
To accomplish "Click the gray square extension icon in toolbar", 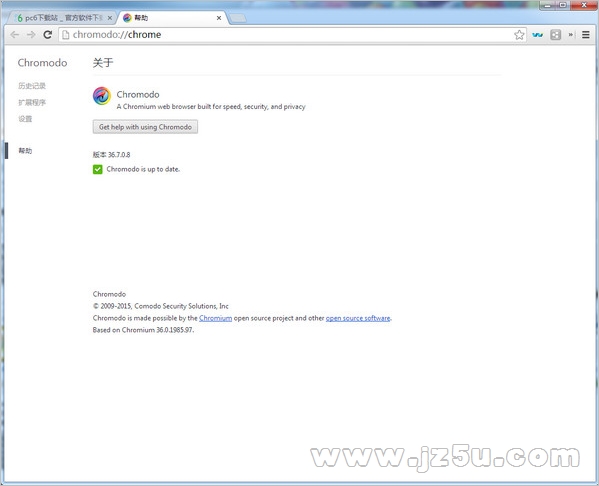I will [x=555, y=35].
